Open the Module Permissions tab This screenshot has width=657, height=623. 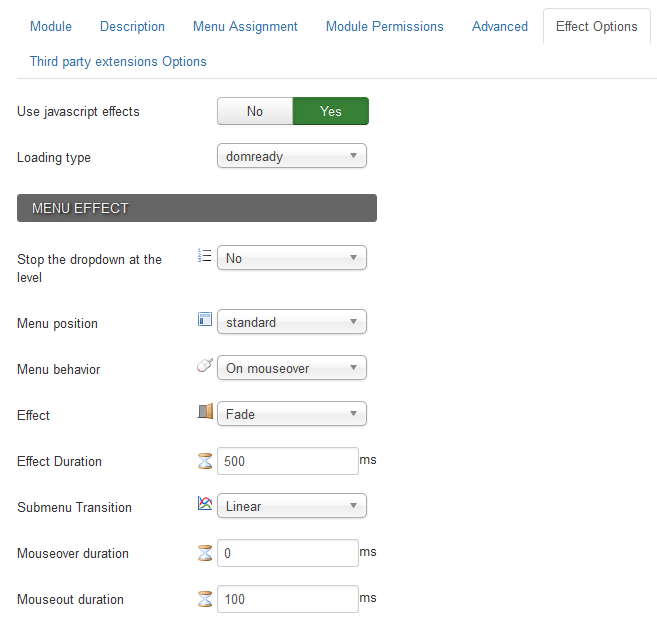385,26
